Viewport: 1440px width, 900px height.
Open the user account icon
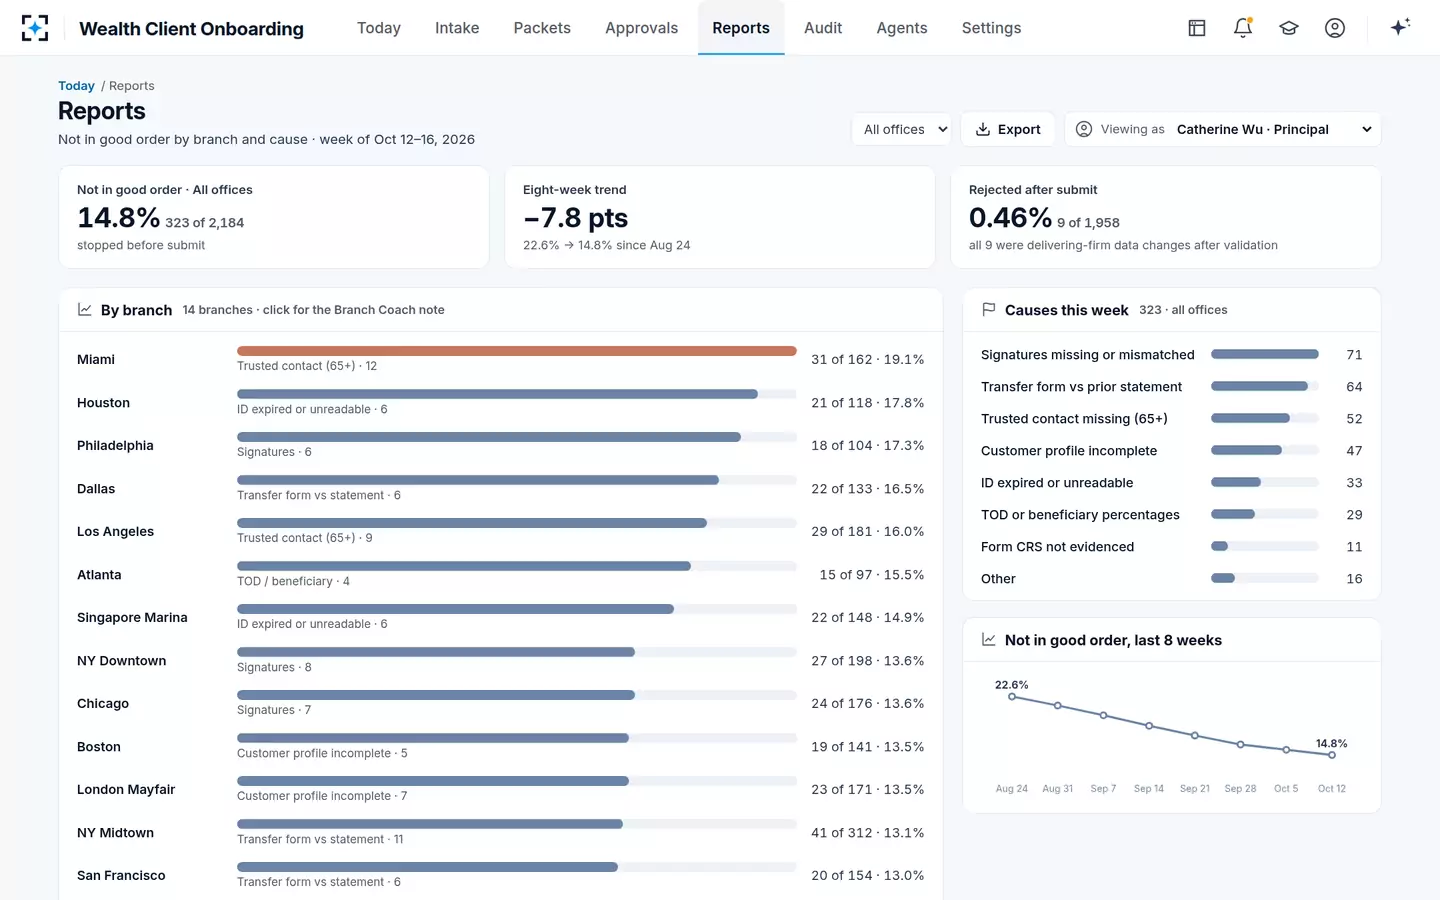tap(1335, 28)
